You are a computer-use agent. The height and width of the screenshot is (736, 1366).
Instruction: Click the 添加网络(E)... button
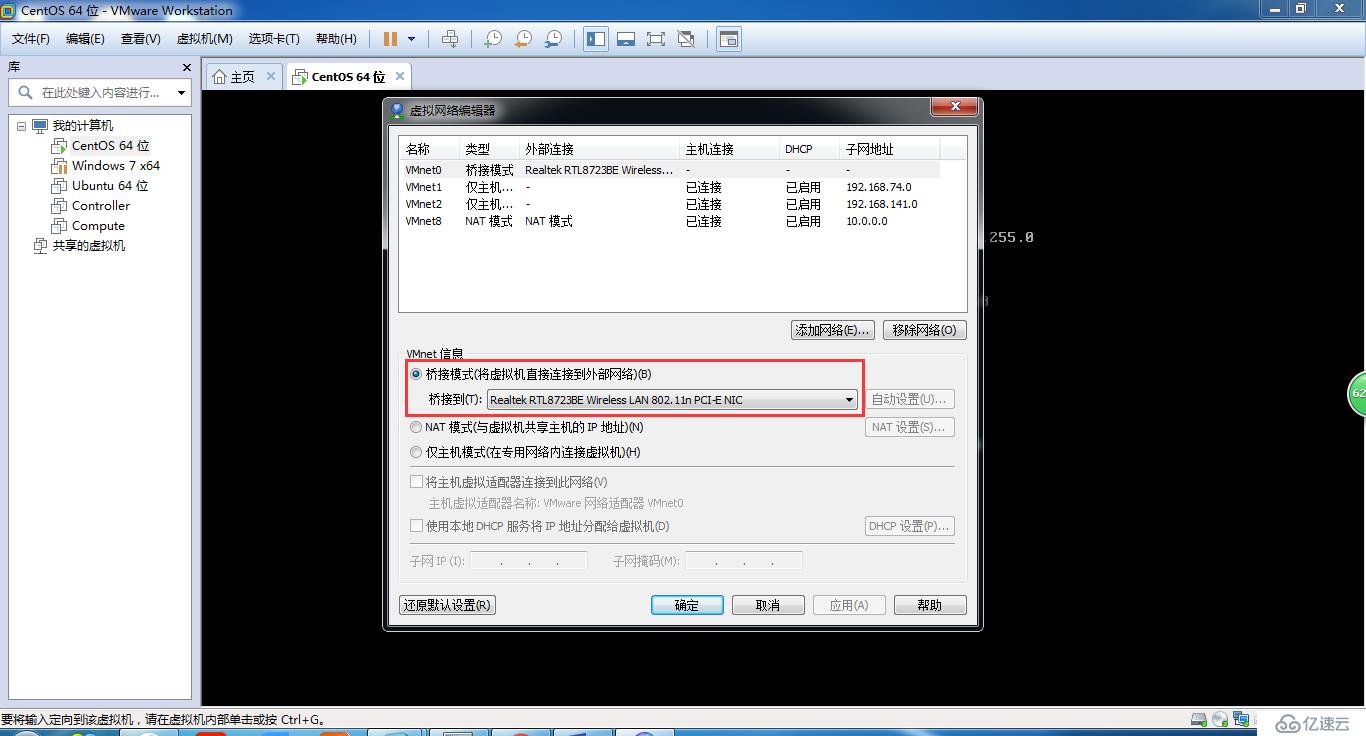pos(832,330)
